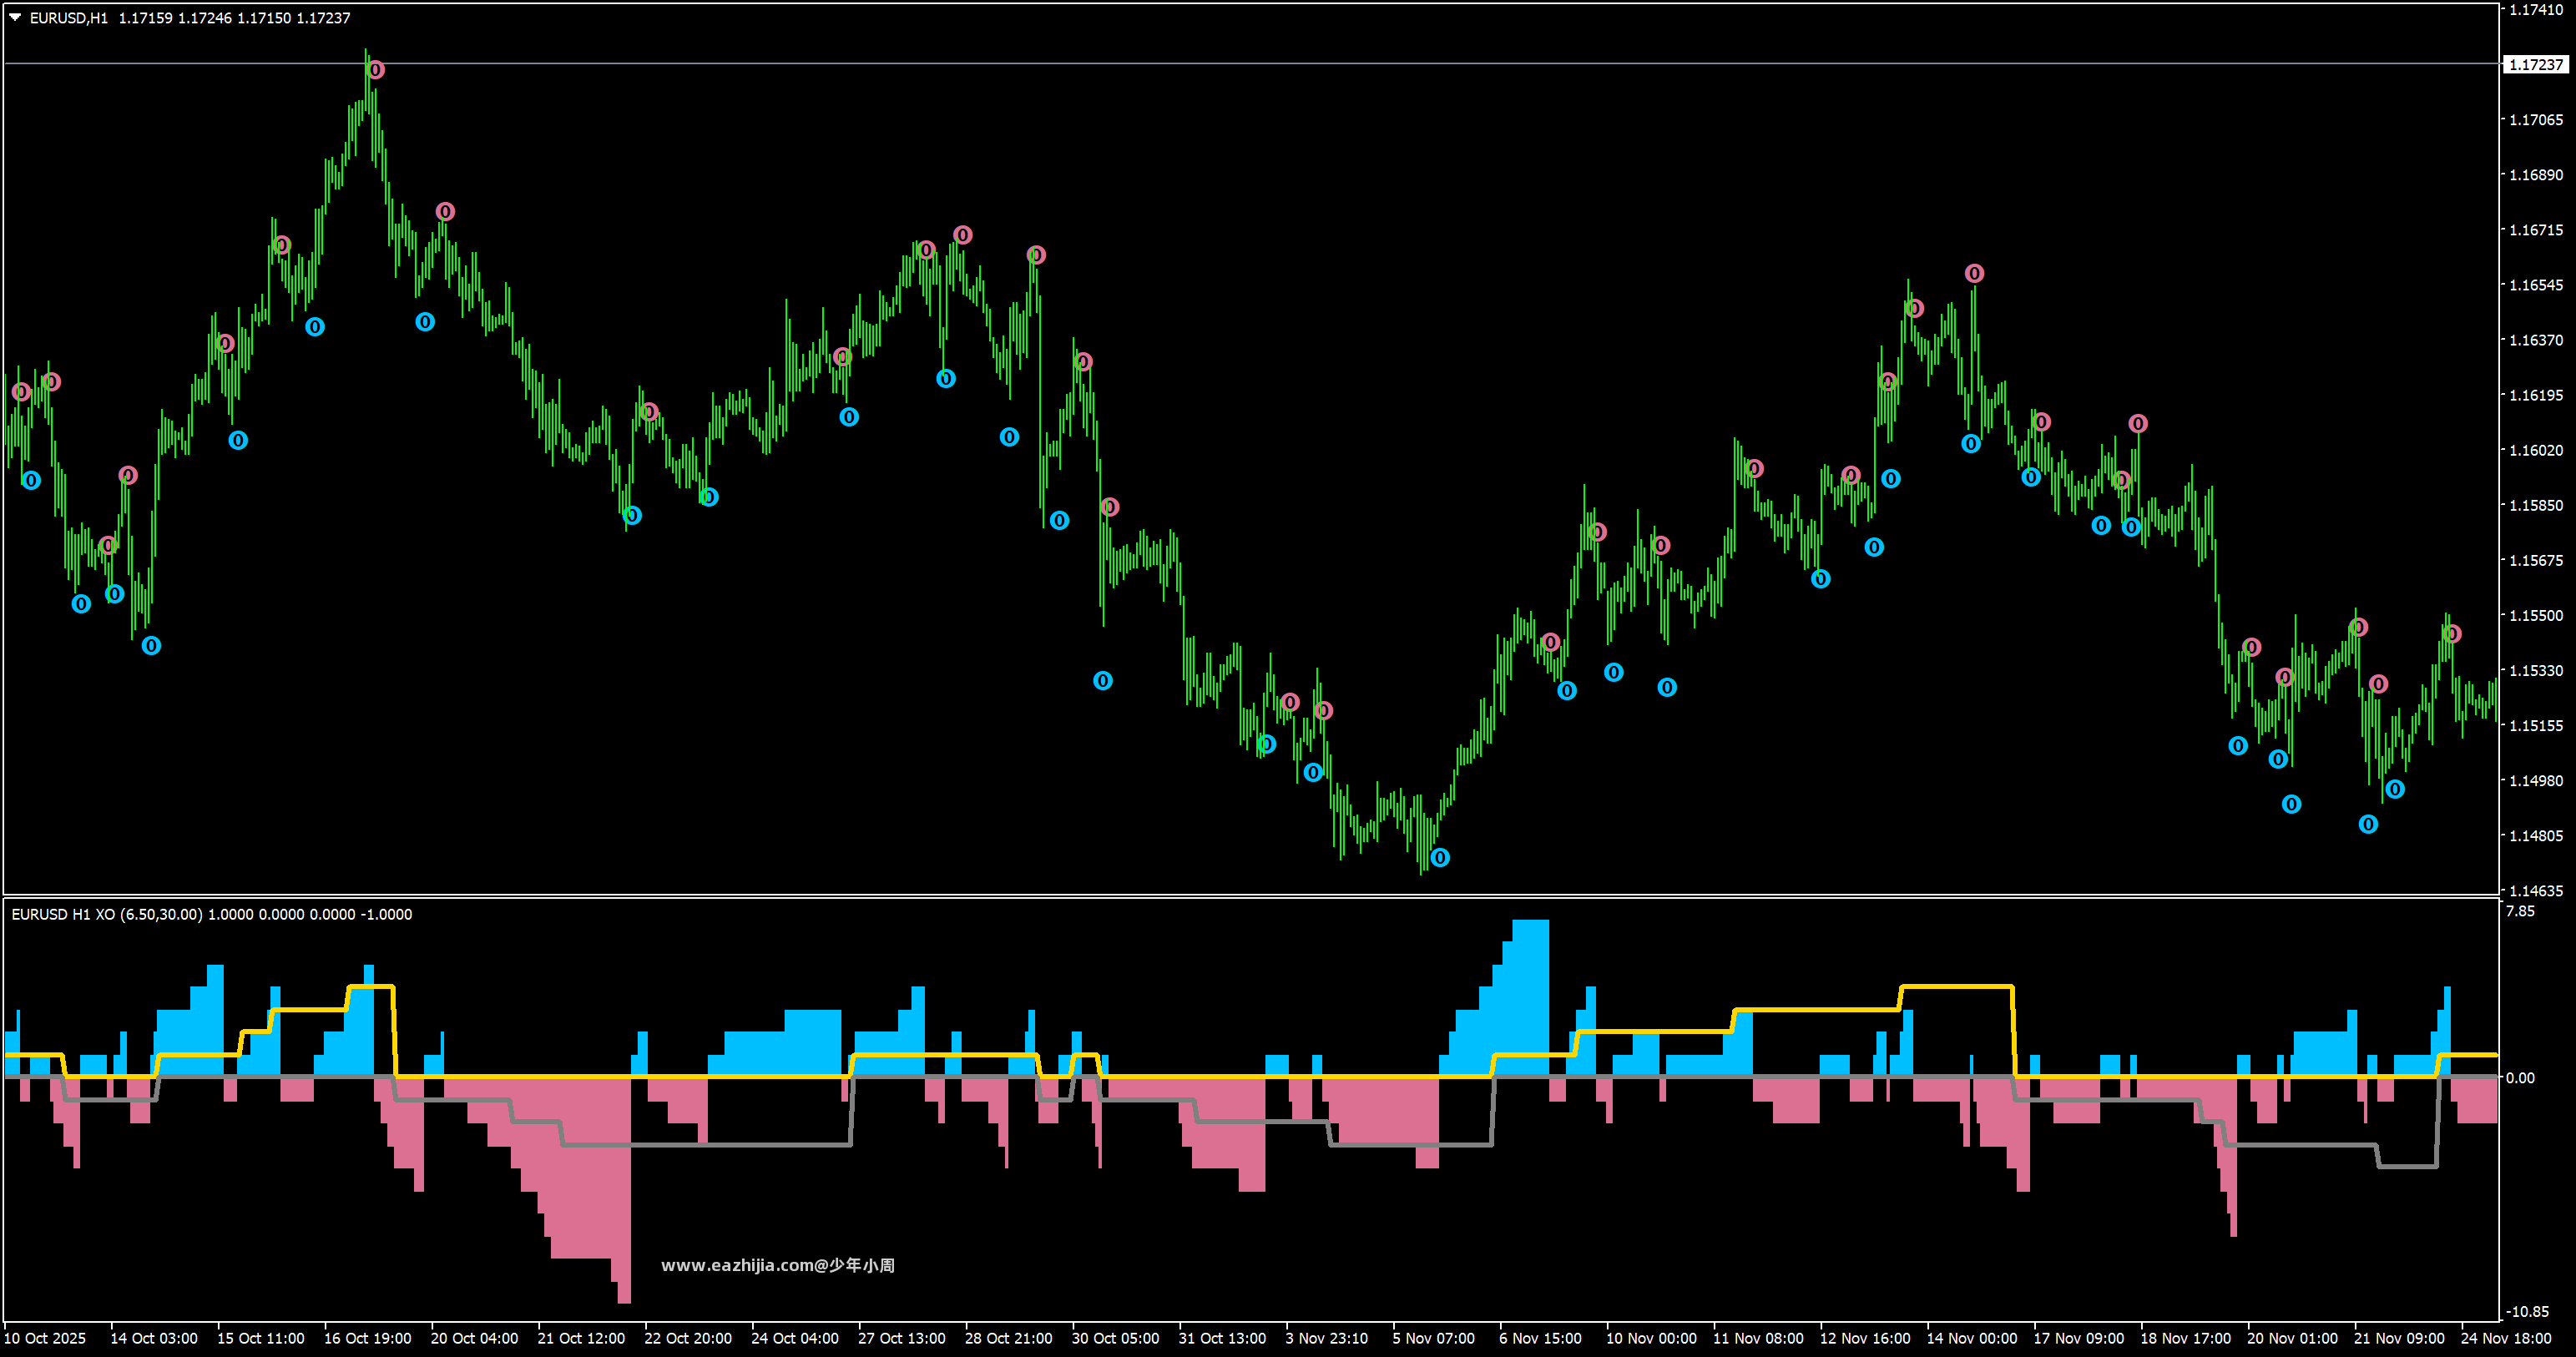Click time axis label 5 Nov 07:00
The height and width of the screenshot is (1357, 2576).
point(1434,1338)
